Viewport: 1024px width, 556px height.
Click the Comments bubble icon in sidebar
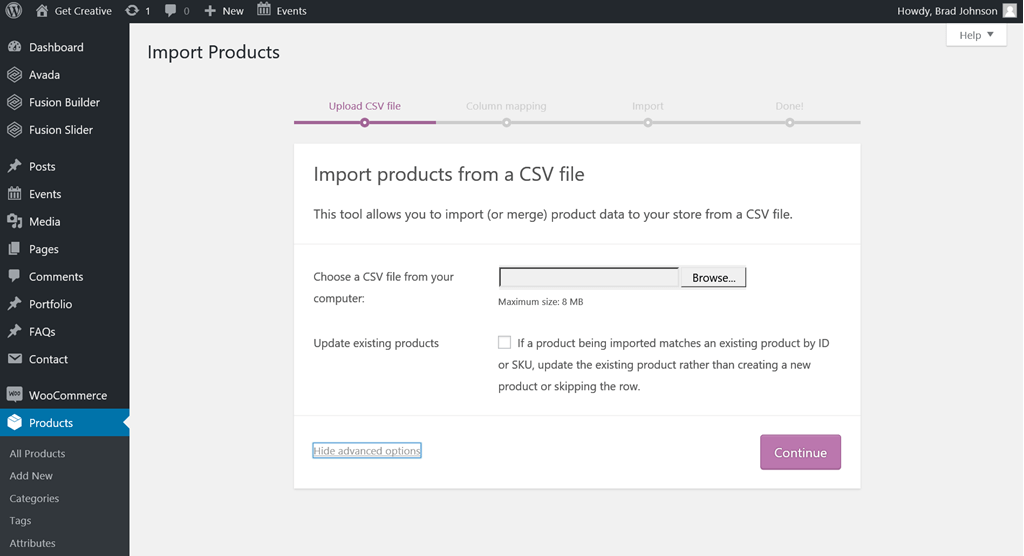click(14, 276)
